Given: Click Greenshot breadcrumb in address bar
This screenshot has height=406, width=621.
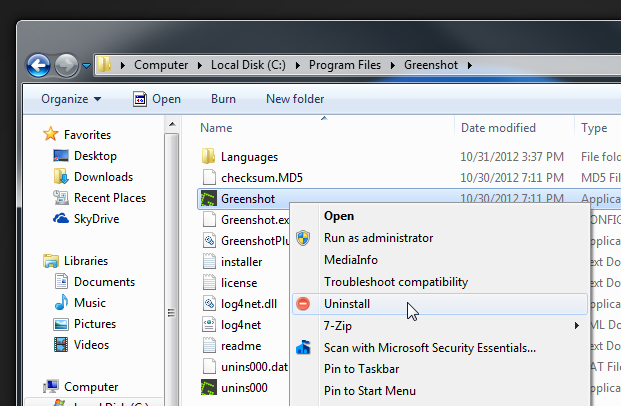Looking at the screenshot, I should (431, 65).
